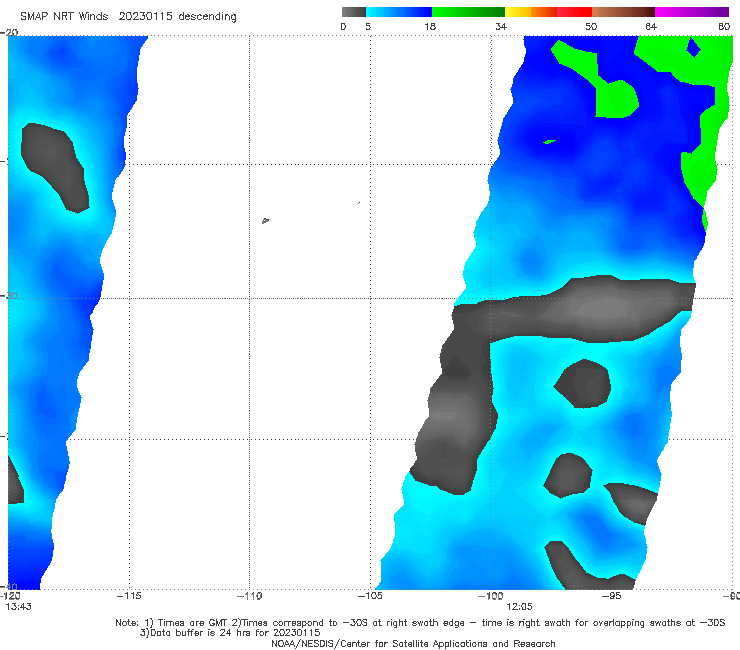Viewport: 740px width, 650px height.
Task: Click the longitude label '-120'
Action: tap(10, 596)
